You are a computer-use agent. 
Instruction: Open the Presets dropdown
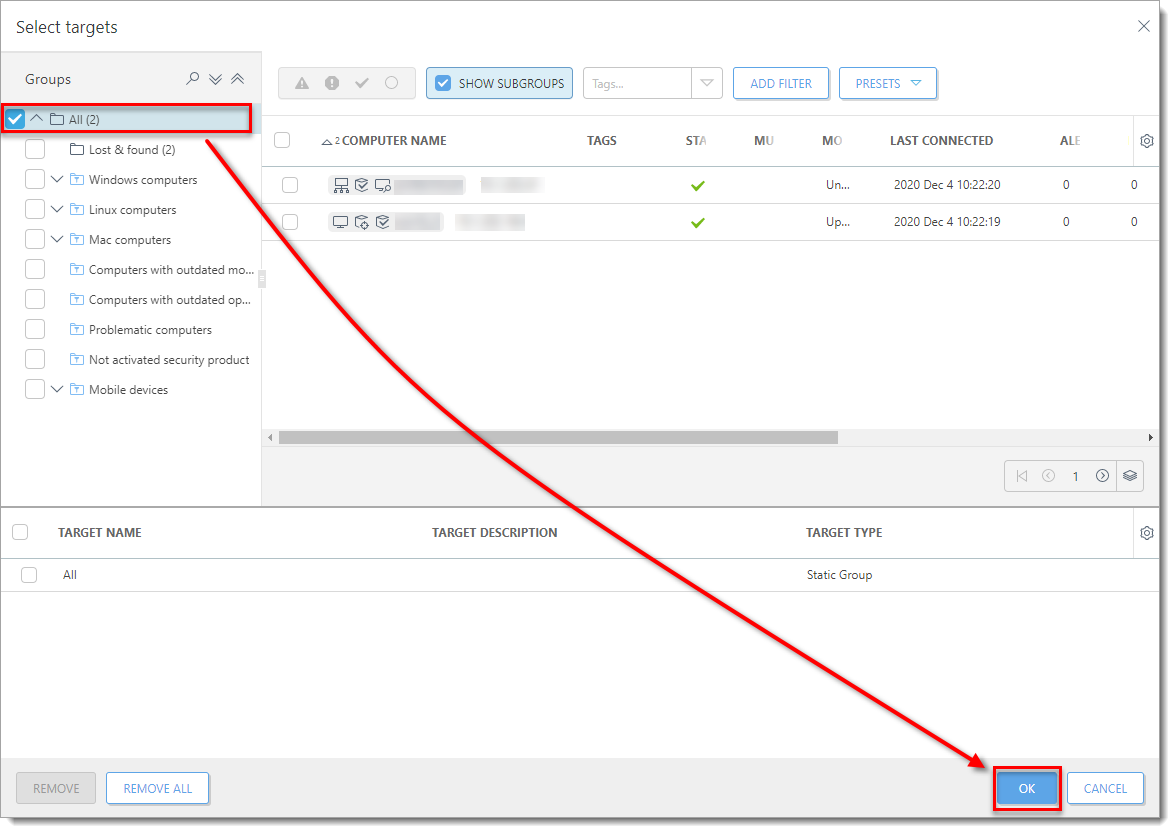[x=887, y=83]
